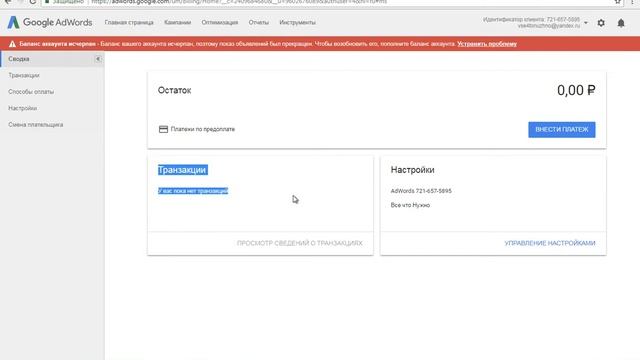Viewport: 640px width, 360px height.
Task: Click the Остаток heading
Action: pyautogui.click(x=174, y=90)
